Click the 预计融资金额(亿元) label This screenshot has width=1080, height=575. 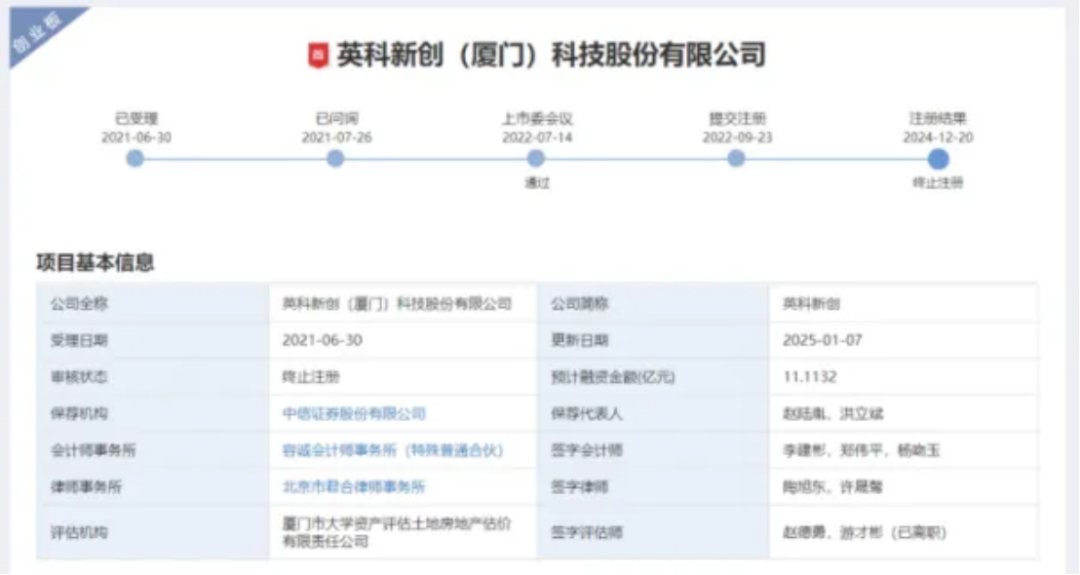click(613, 377)
